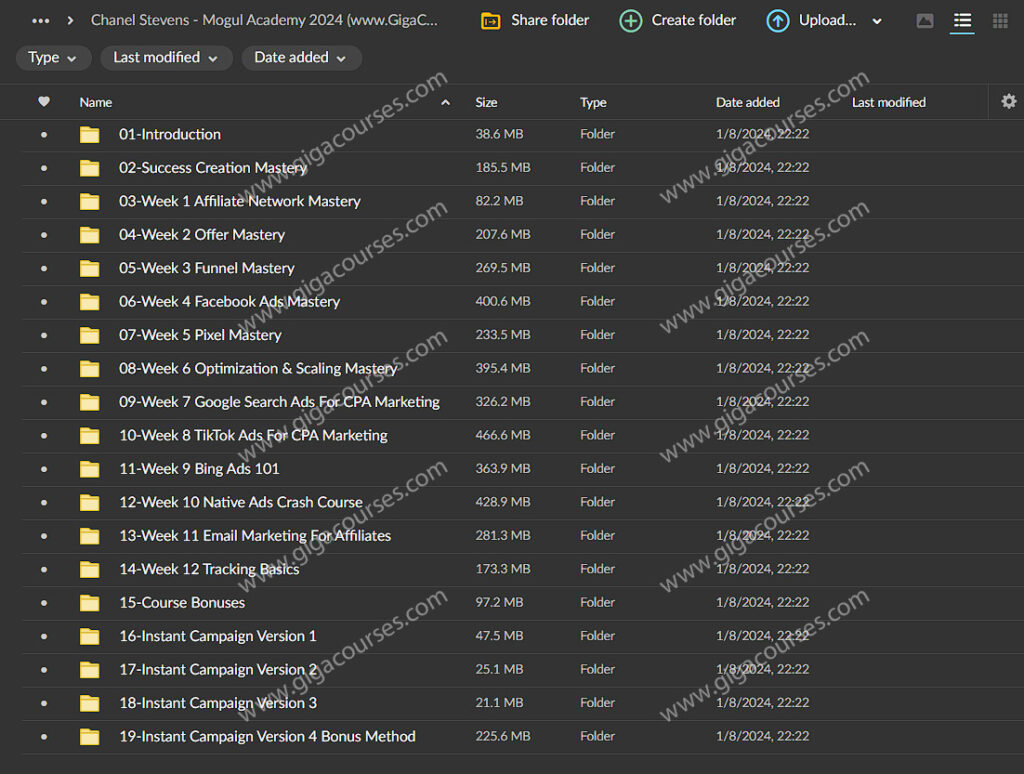Open column settings gear icon
Screen dimensions: 1024x774
1008,101
